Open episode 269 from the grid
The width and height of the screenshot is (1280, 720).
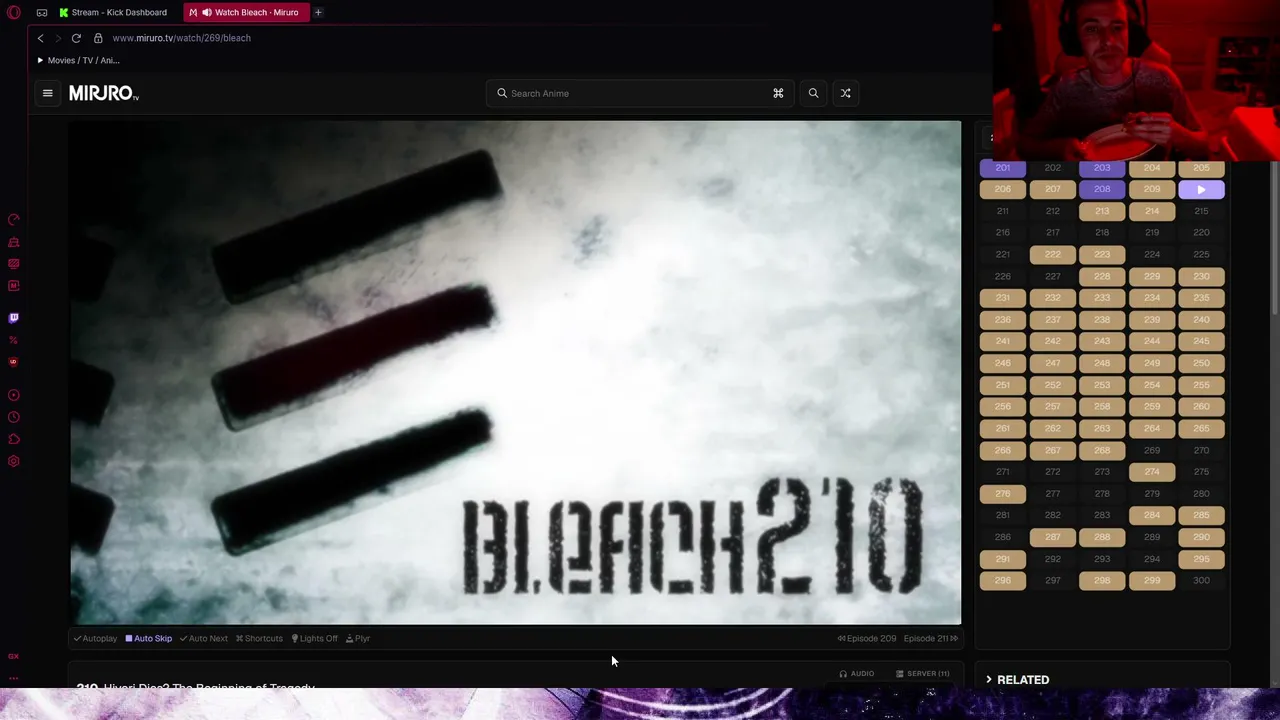1152,450
